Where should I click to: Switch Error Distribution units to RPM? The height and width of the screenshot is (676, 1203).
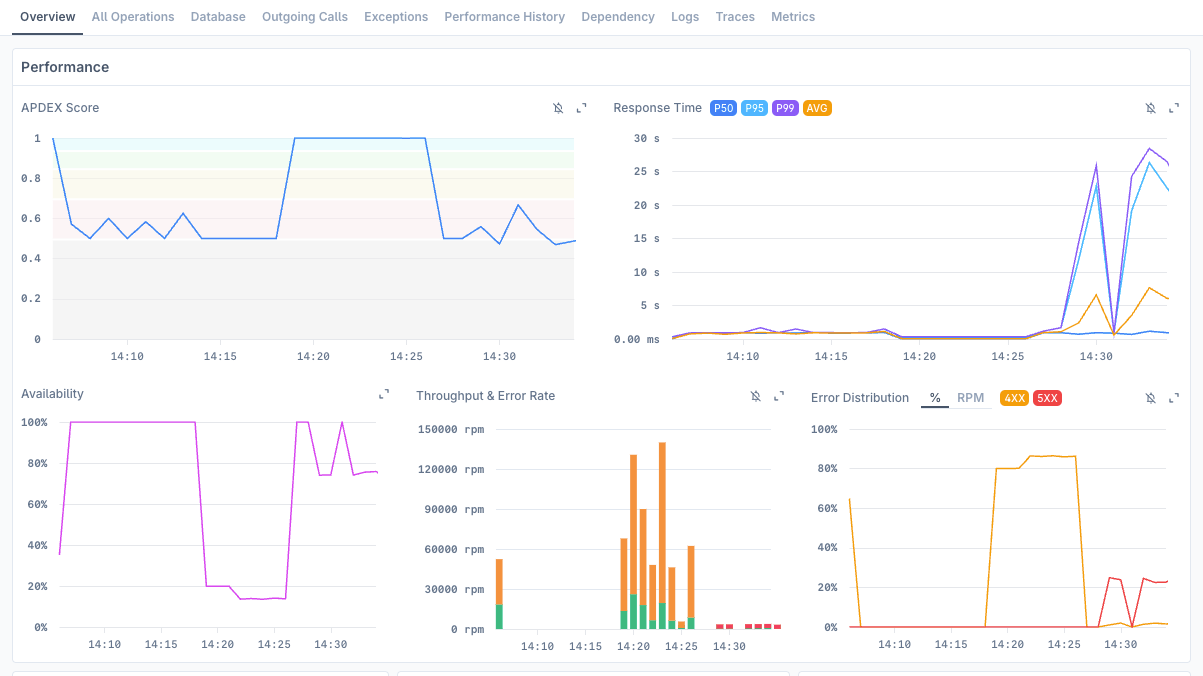[971, 397]
